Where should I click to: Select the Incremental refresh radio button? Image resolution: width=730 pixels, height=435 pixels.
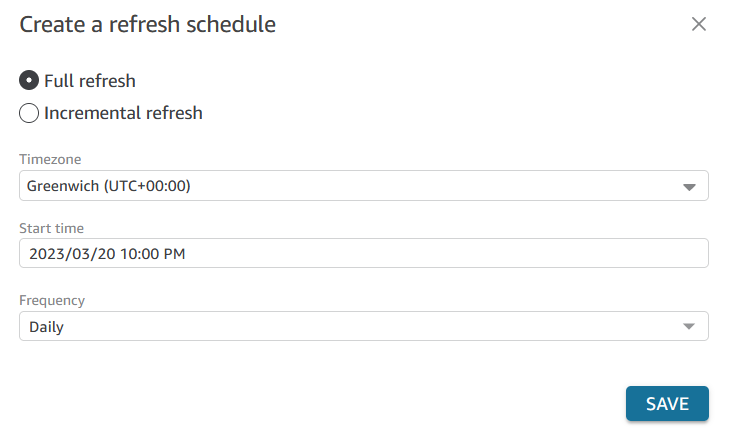29,113
